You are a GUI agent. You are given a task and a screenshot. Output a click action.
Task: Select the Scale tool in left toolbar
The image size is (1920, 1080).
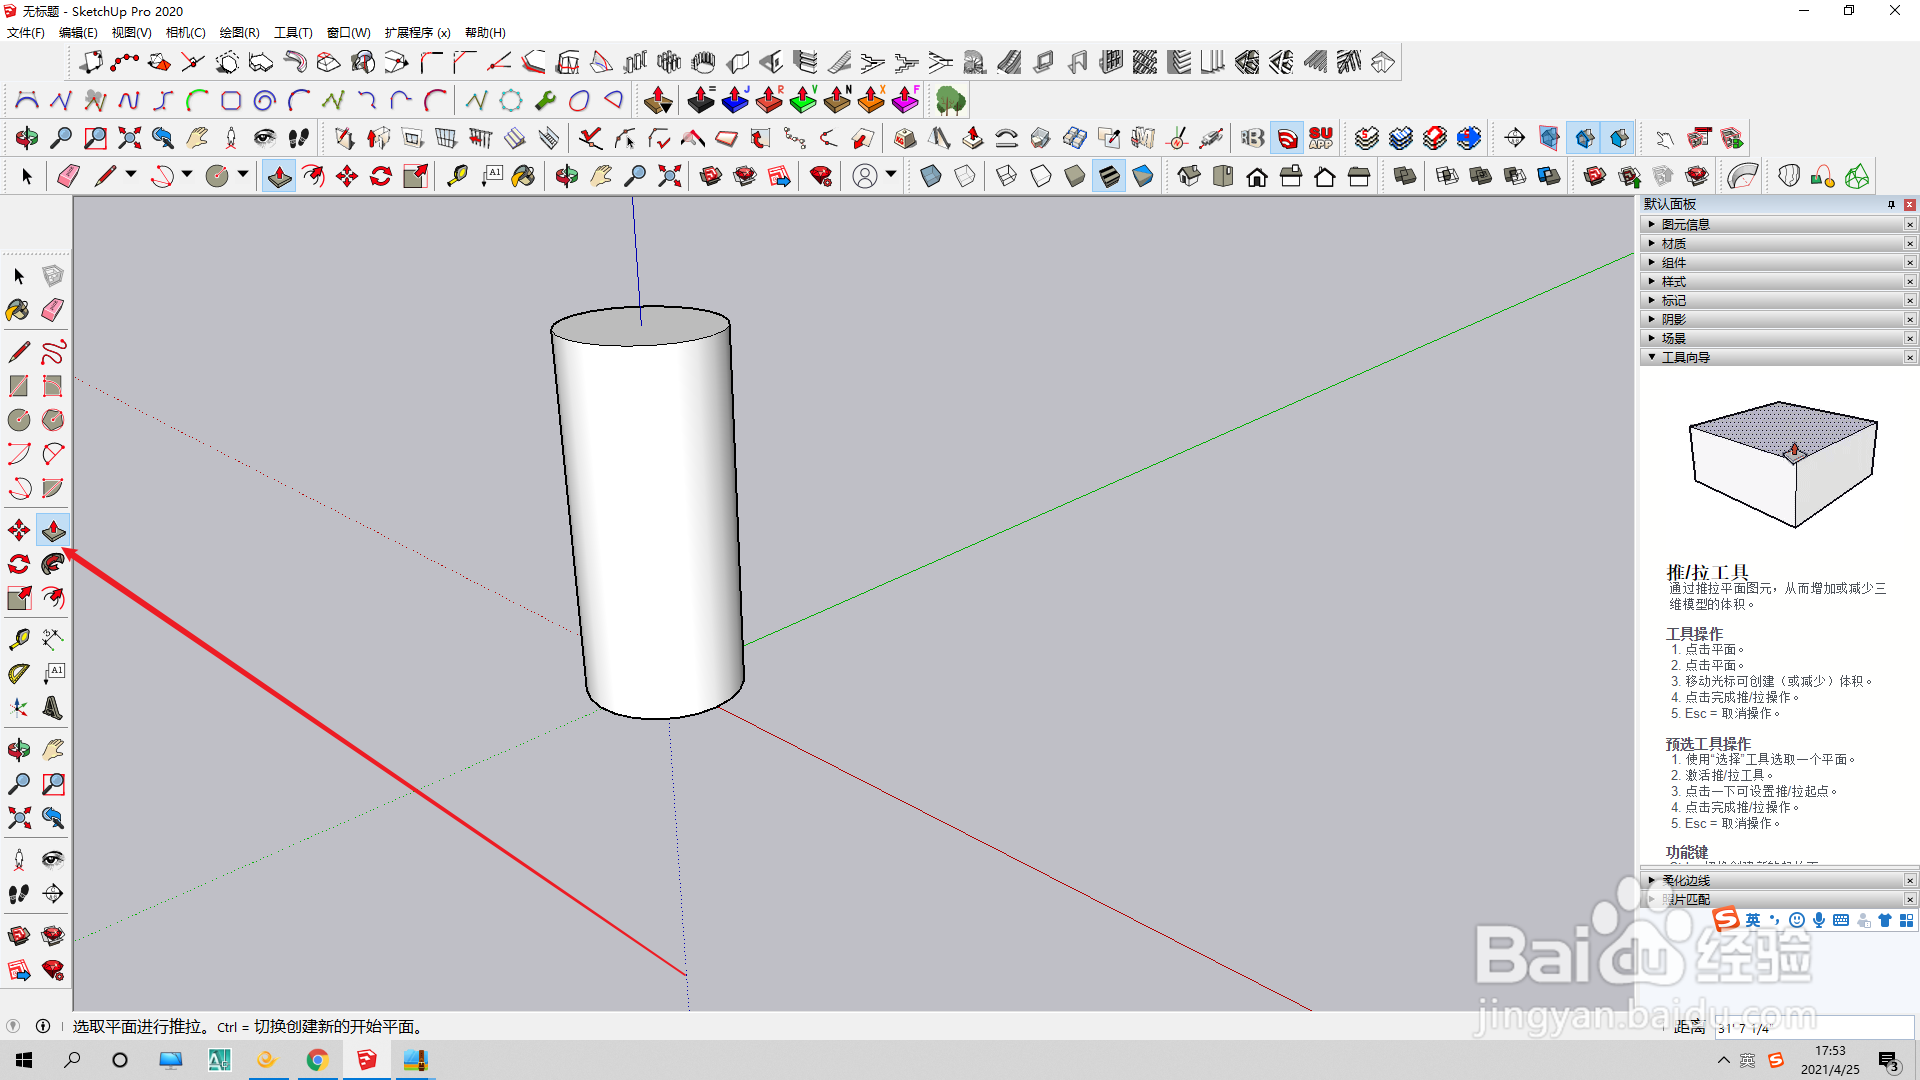[19, 598]
